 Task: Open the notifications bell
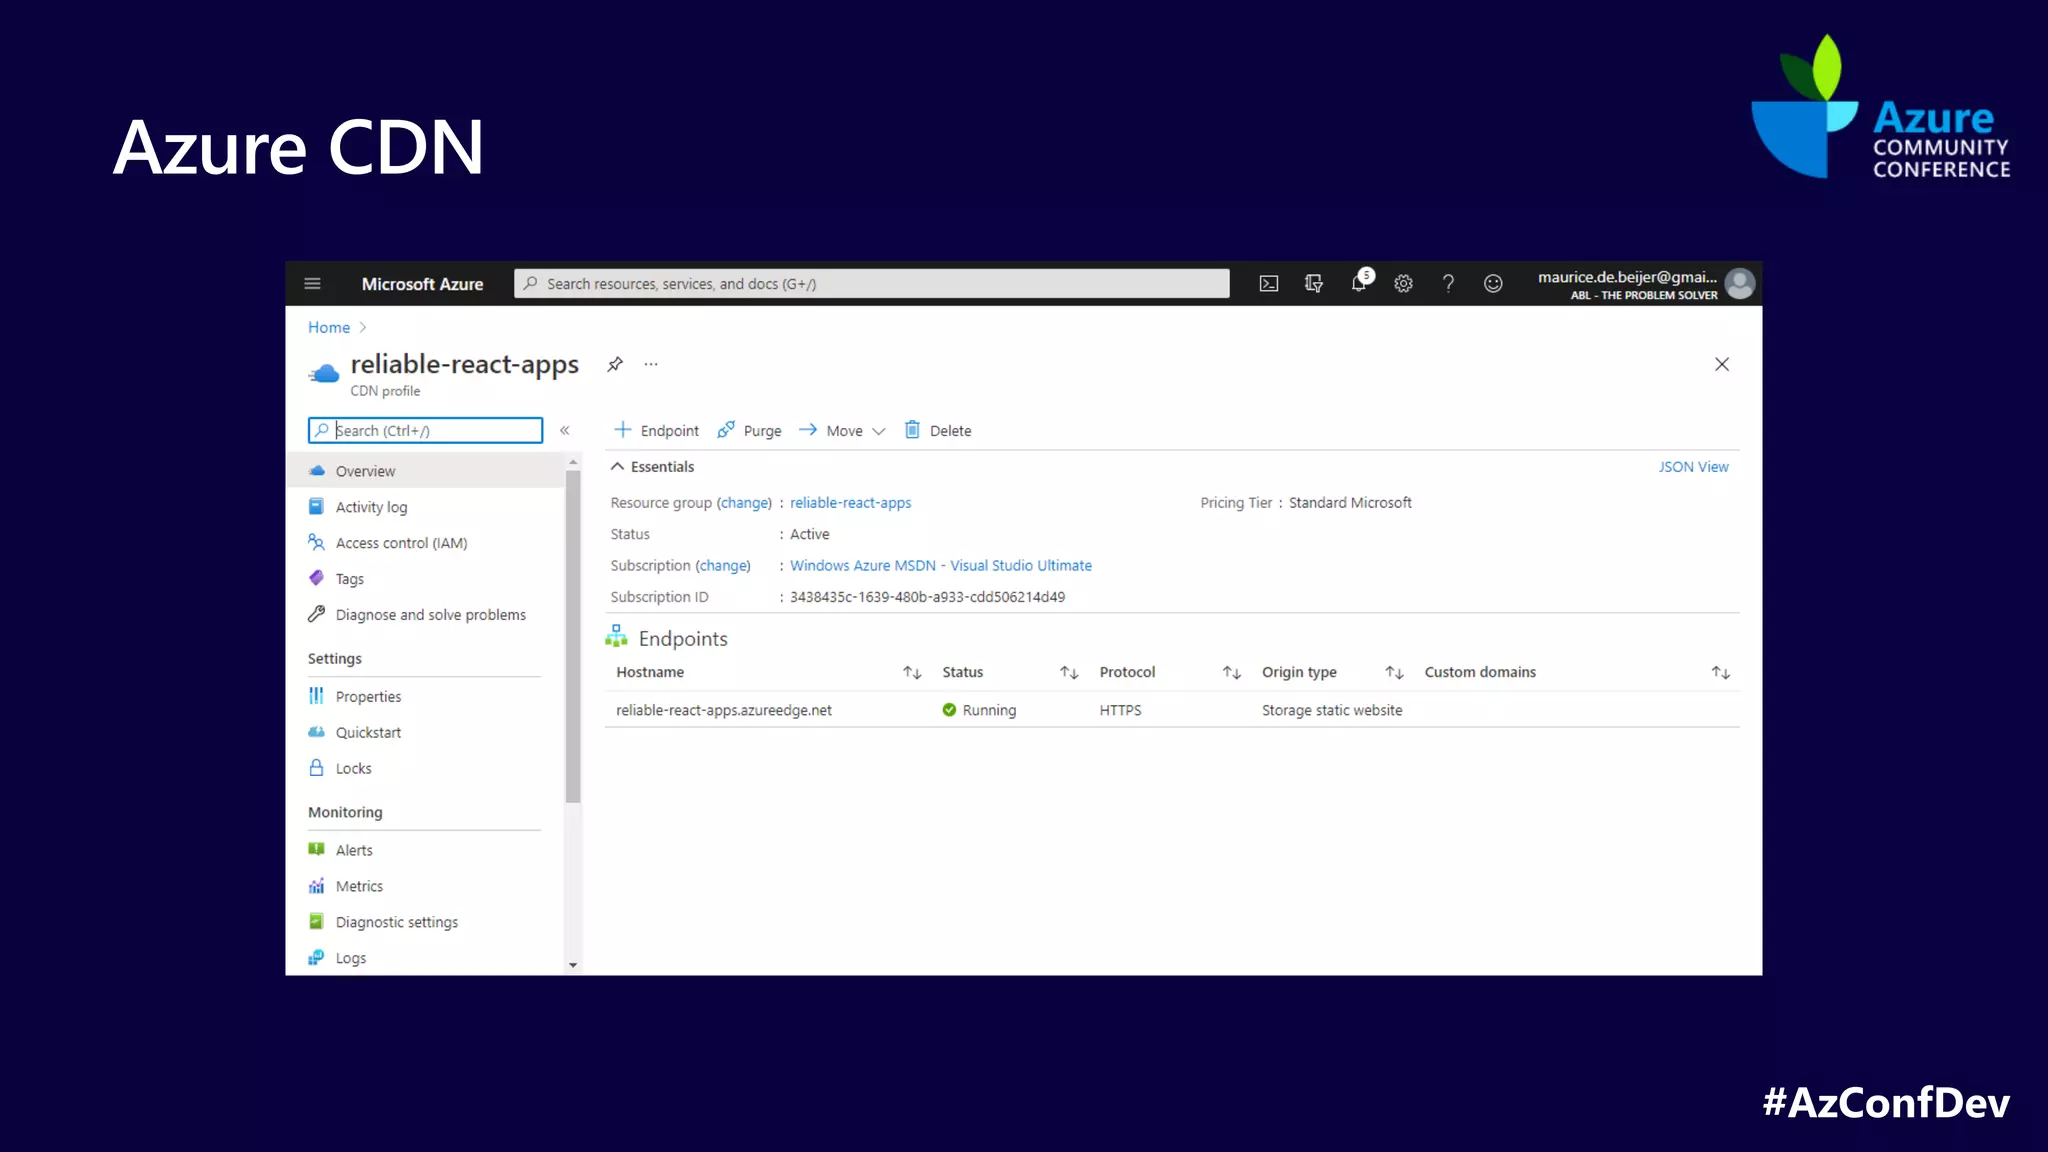point(1359,283)
